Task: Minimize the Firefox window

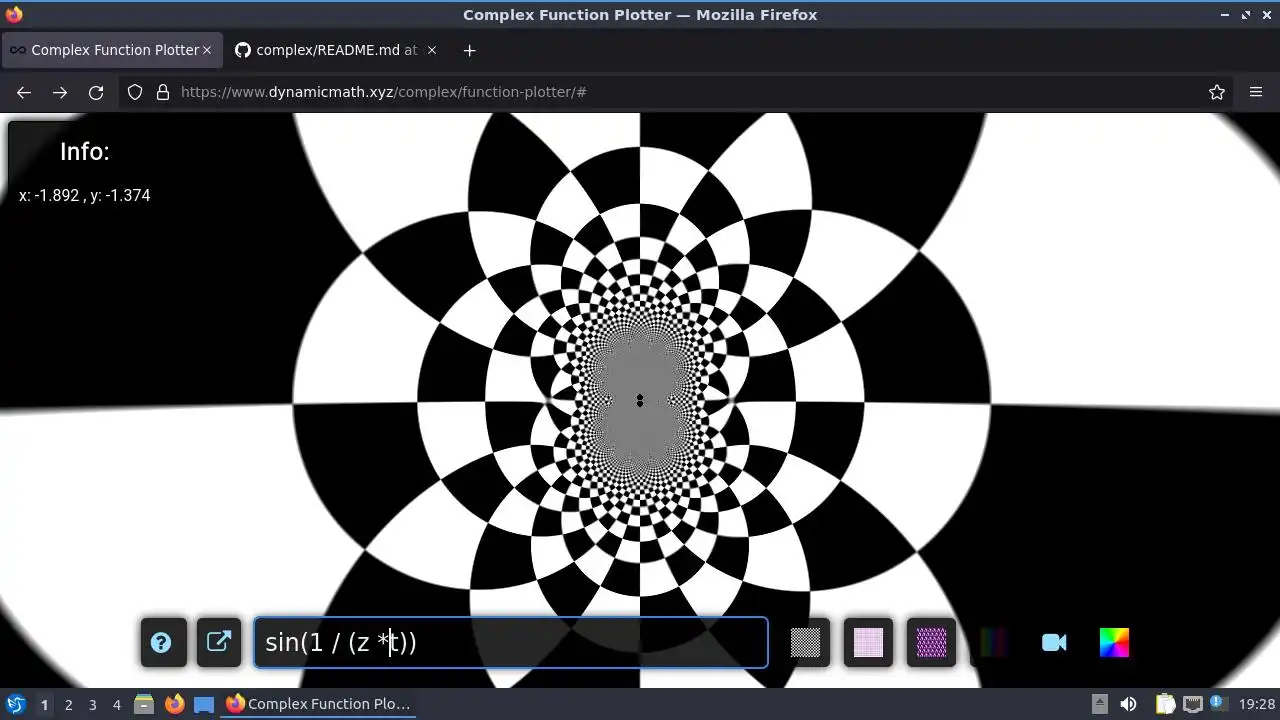Action: [x=1225, y=15]
